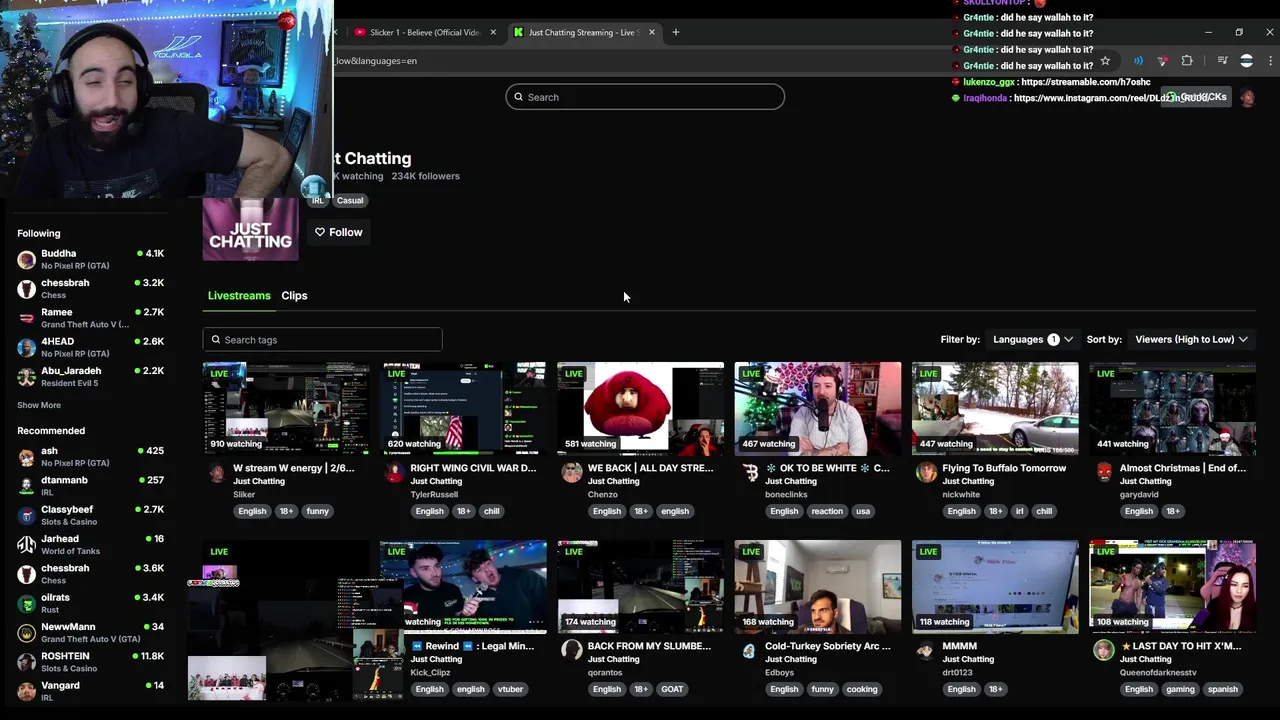The width and height of the screenshot is (1280, 720).
Task: Open drt0123 MMMM stream thumbnail
Action: [995, 587]
